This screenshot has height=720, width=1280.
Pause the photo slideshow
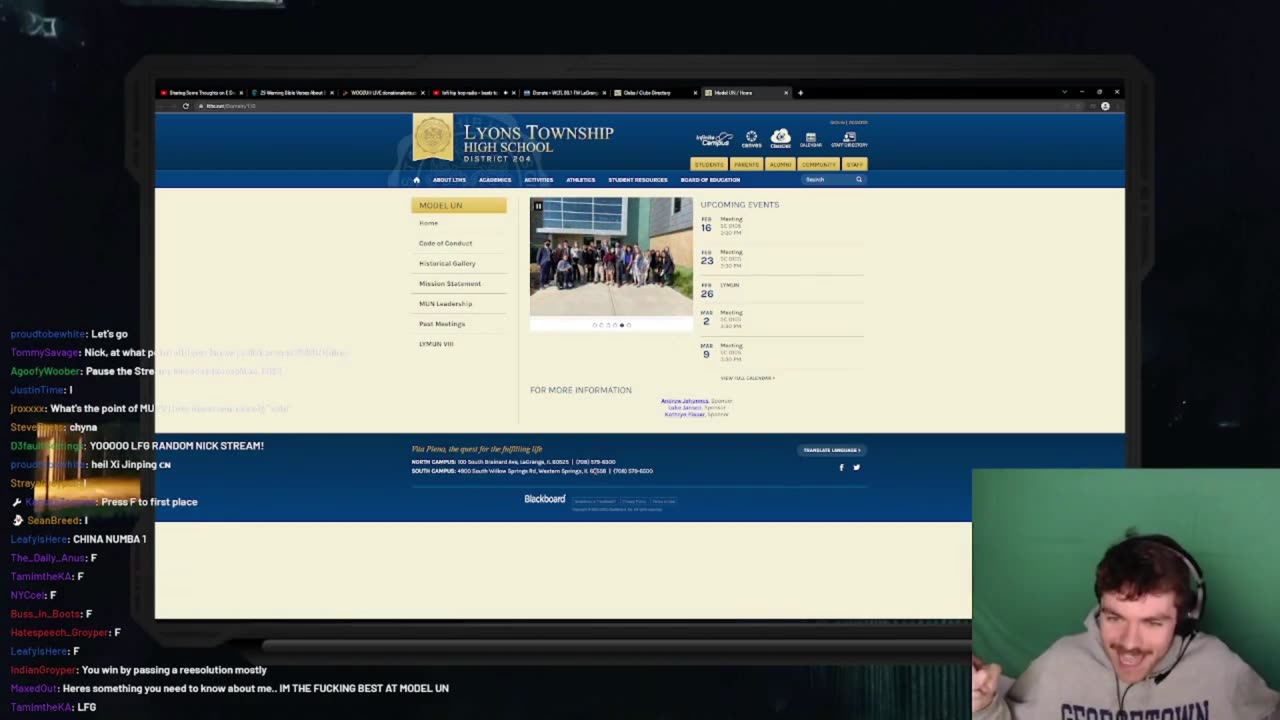pyautogui.click(x=538, y=206)
